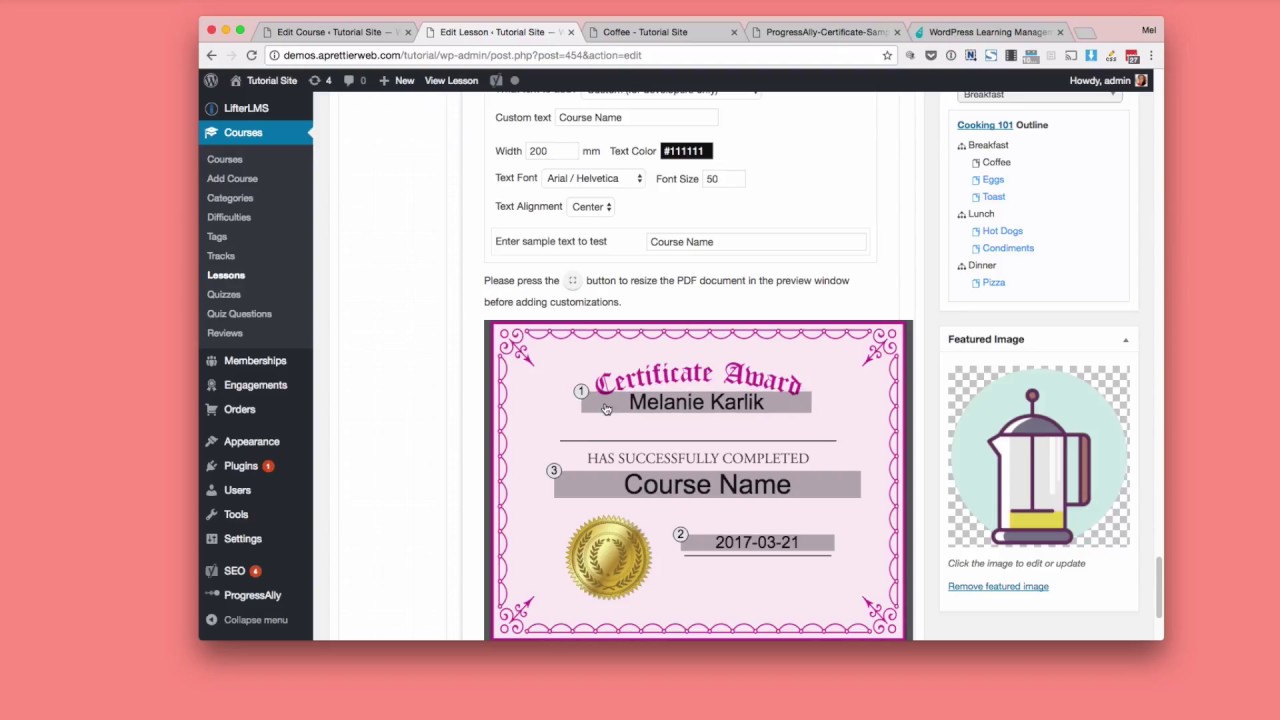Open LifterLMS in the sidebar
The height and width of the screenshot is (720, 1280).
pyautogui.click(x=246, y=108)
